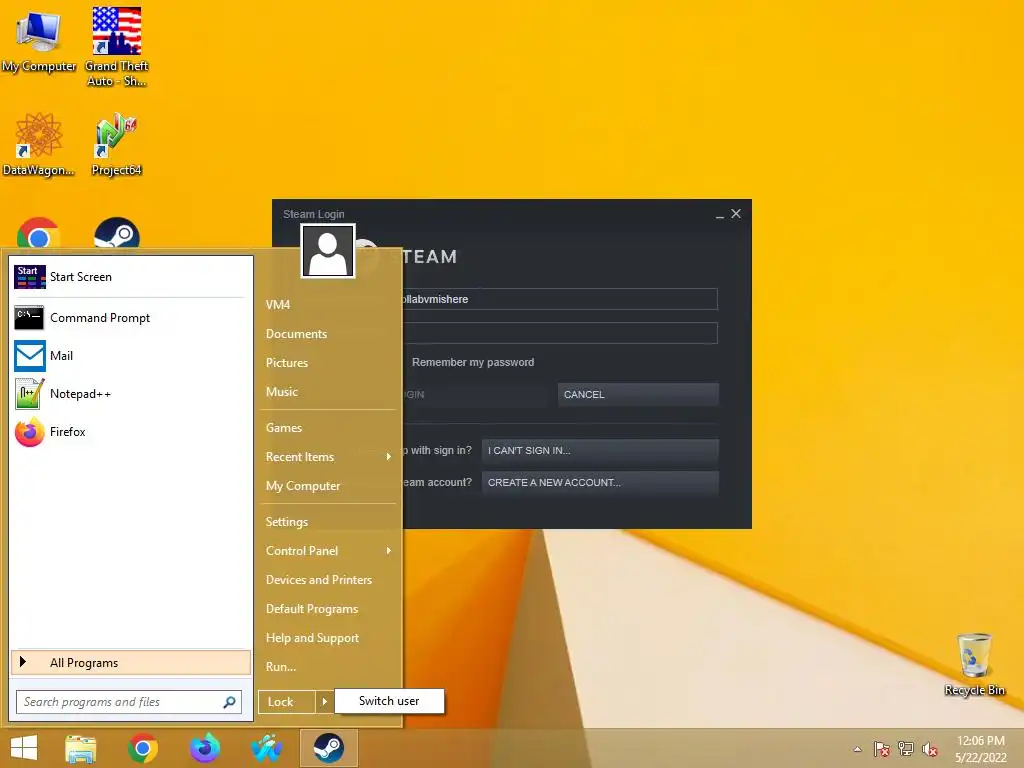1024x768 pixels.
Task: Launch Command Prompt from the Start menu
Action: (x=131, y=318)
